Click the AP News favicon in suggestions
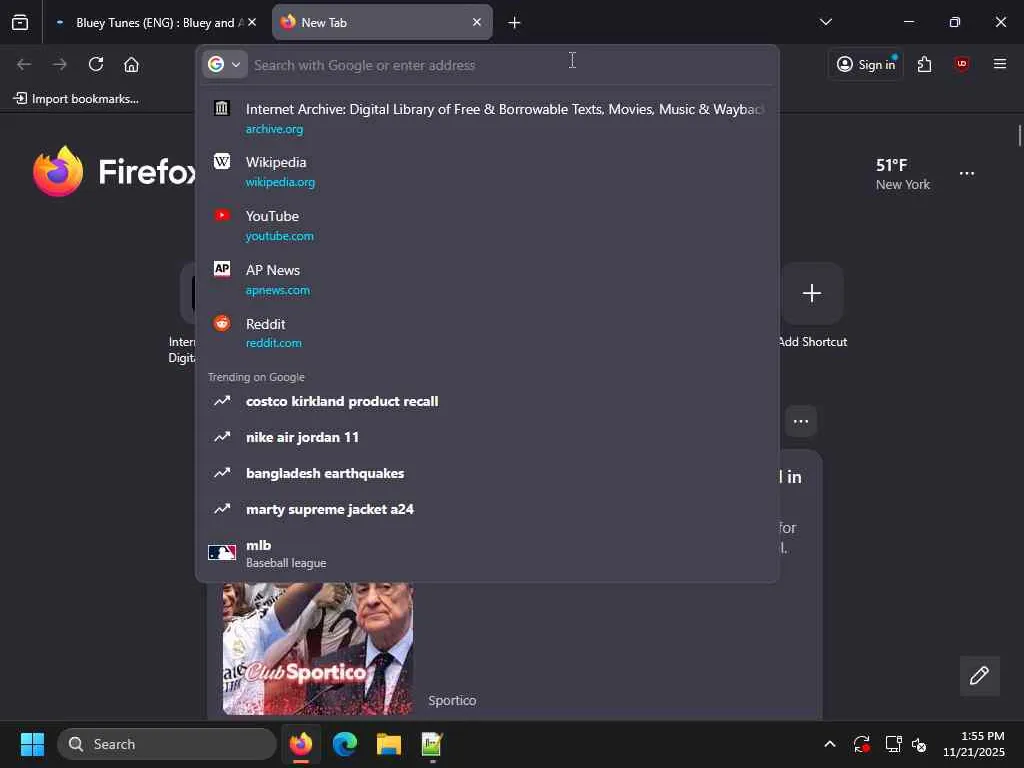The height and width of the screenshot is (768, 1024). pos(222,269)
